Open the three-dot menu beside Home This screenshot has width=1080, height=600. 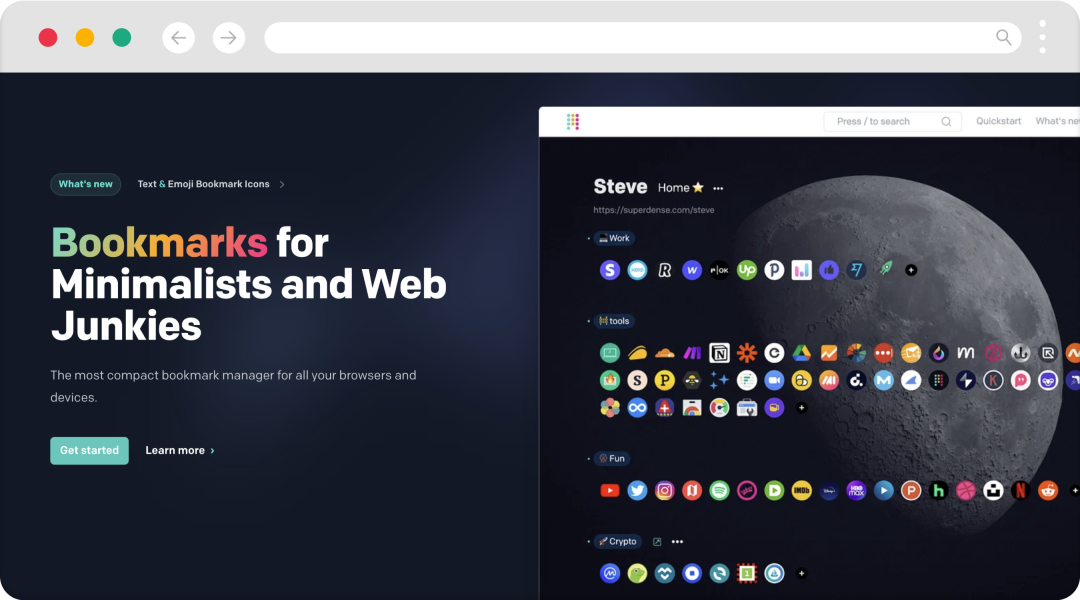[718, 188]
